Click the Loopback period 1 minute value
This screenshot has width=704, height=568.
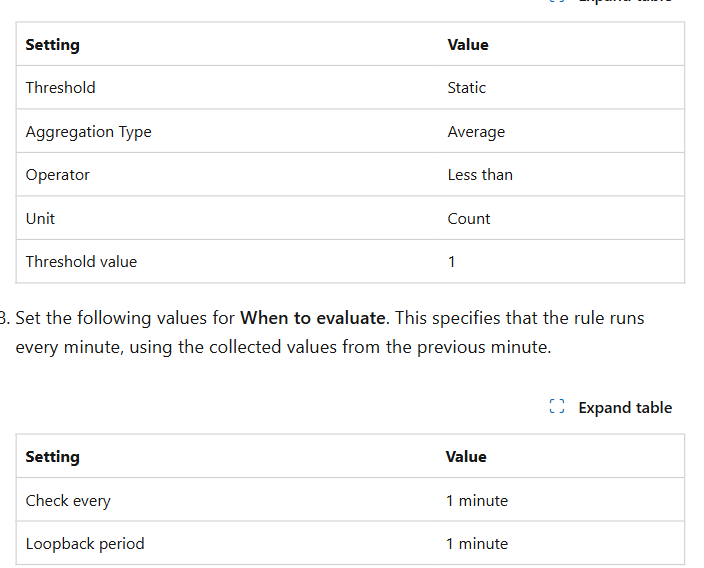[477, 543]
